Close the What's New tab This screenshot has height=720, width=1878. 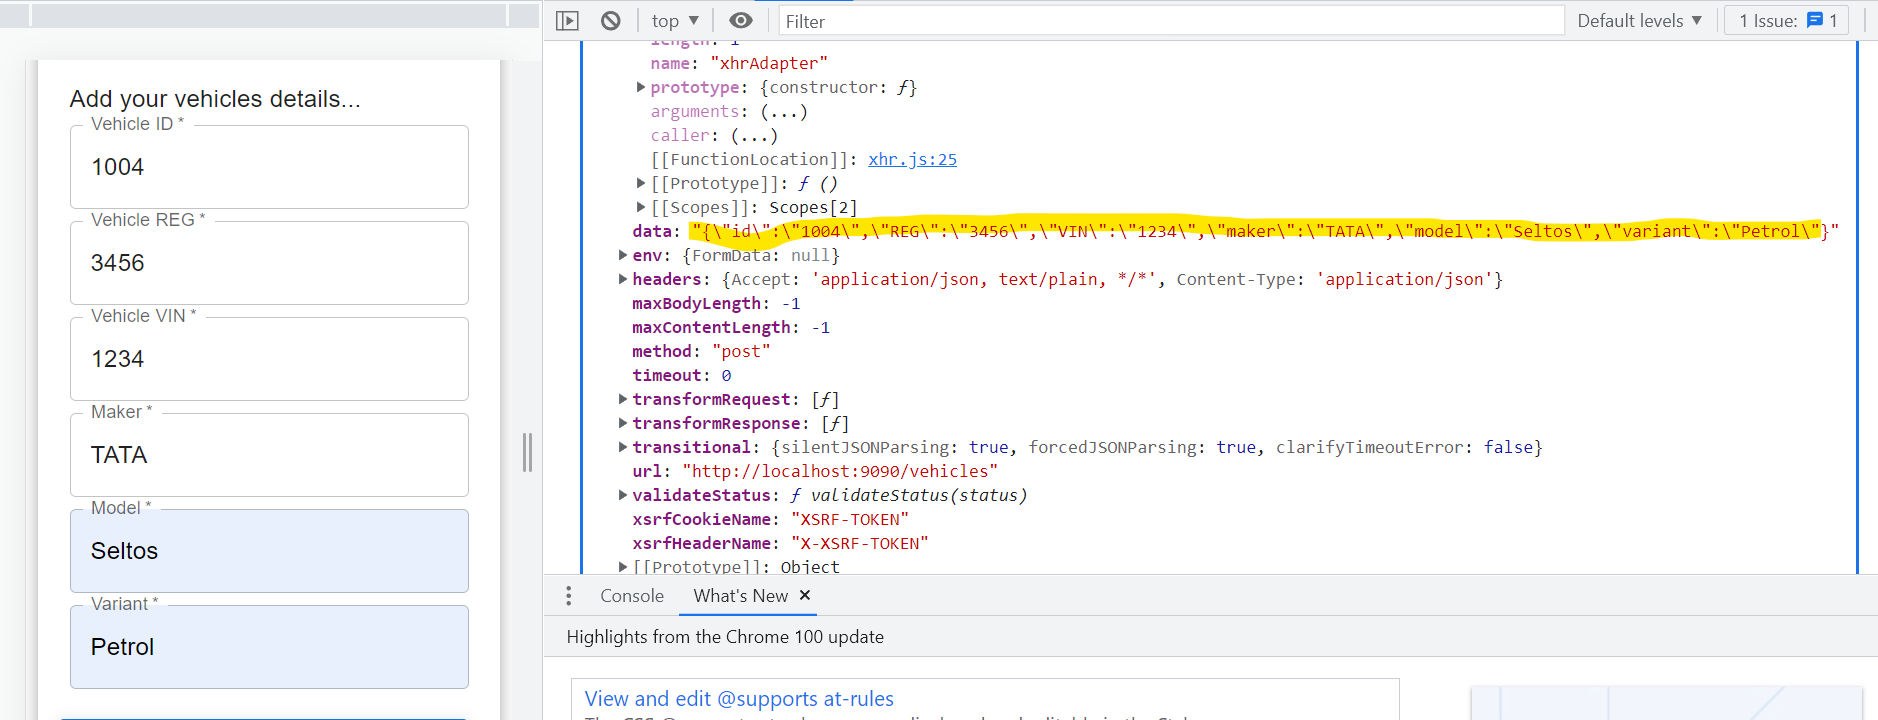point(805,595)
